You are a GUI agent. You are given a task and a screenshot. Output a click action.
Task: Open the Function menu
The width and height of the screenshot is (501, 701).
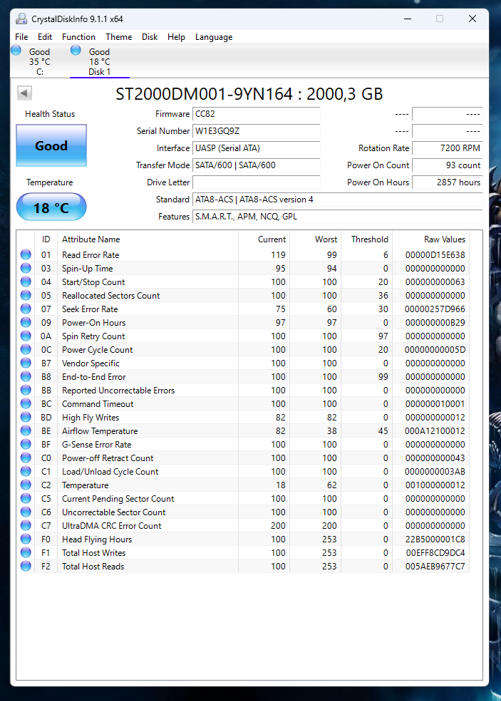tap(79, 37)
